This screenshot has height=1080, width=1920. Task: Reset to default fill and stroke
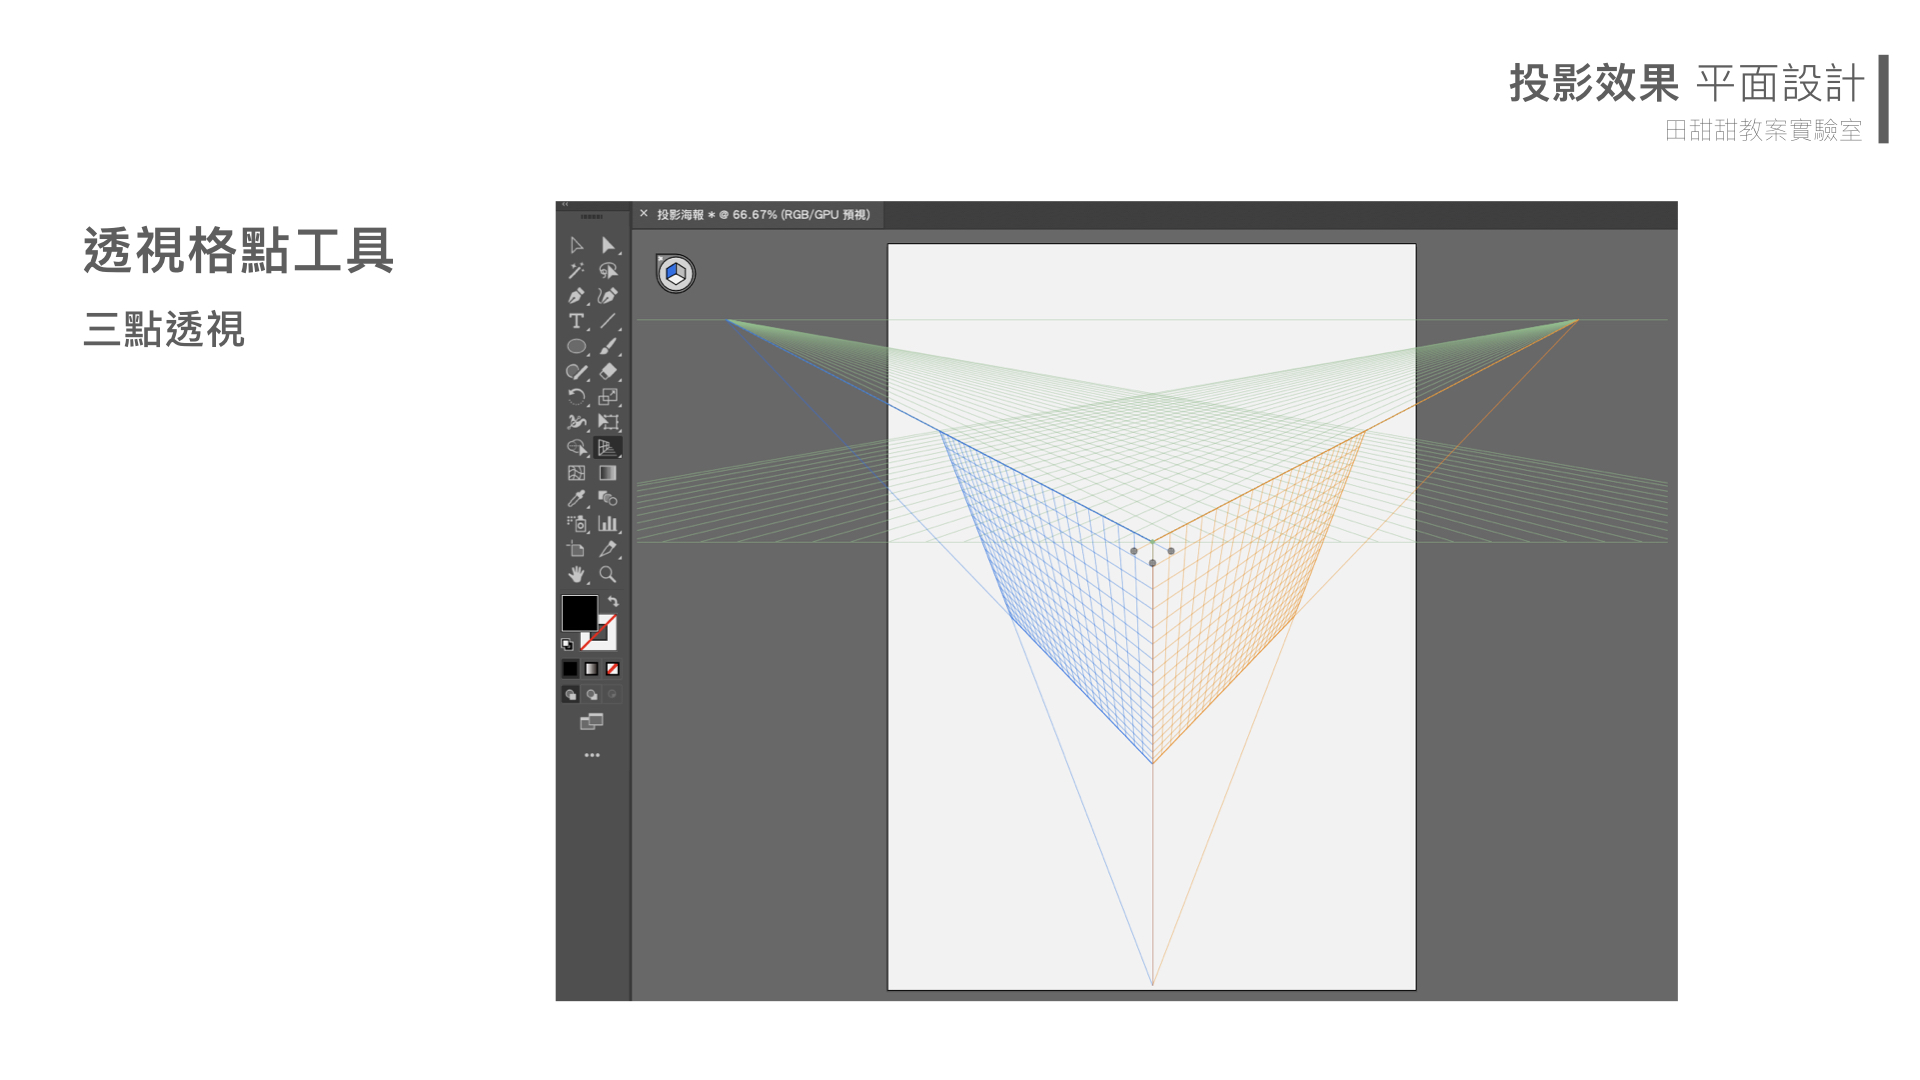pos(567,645)
